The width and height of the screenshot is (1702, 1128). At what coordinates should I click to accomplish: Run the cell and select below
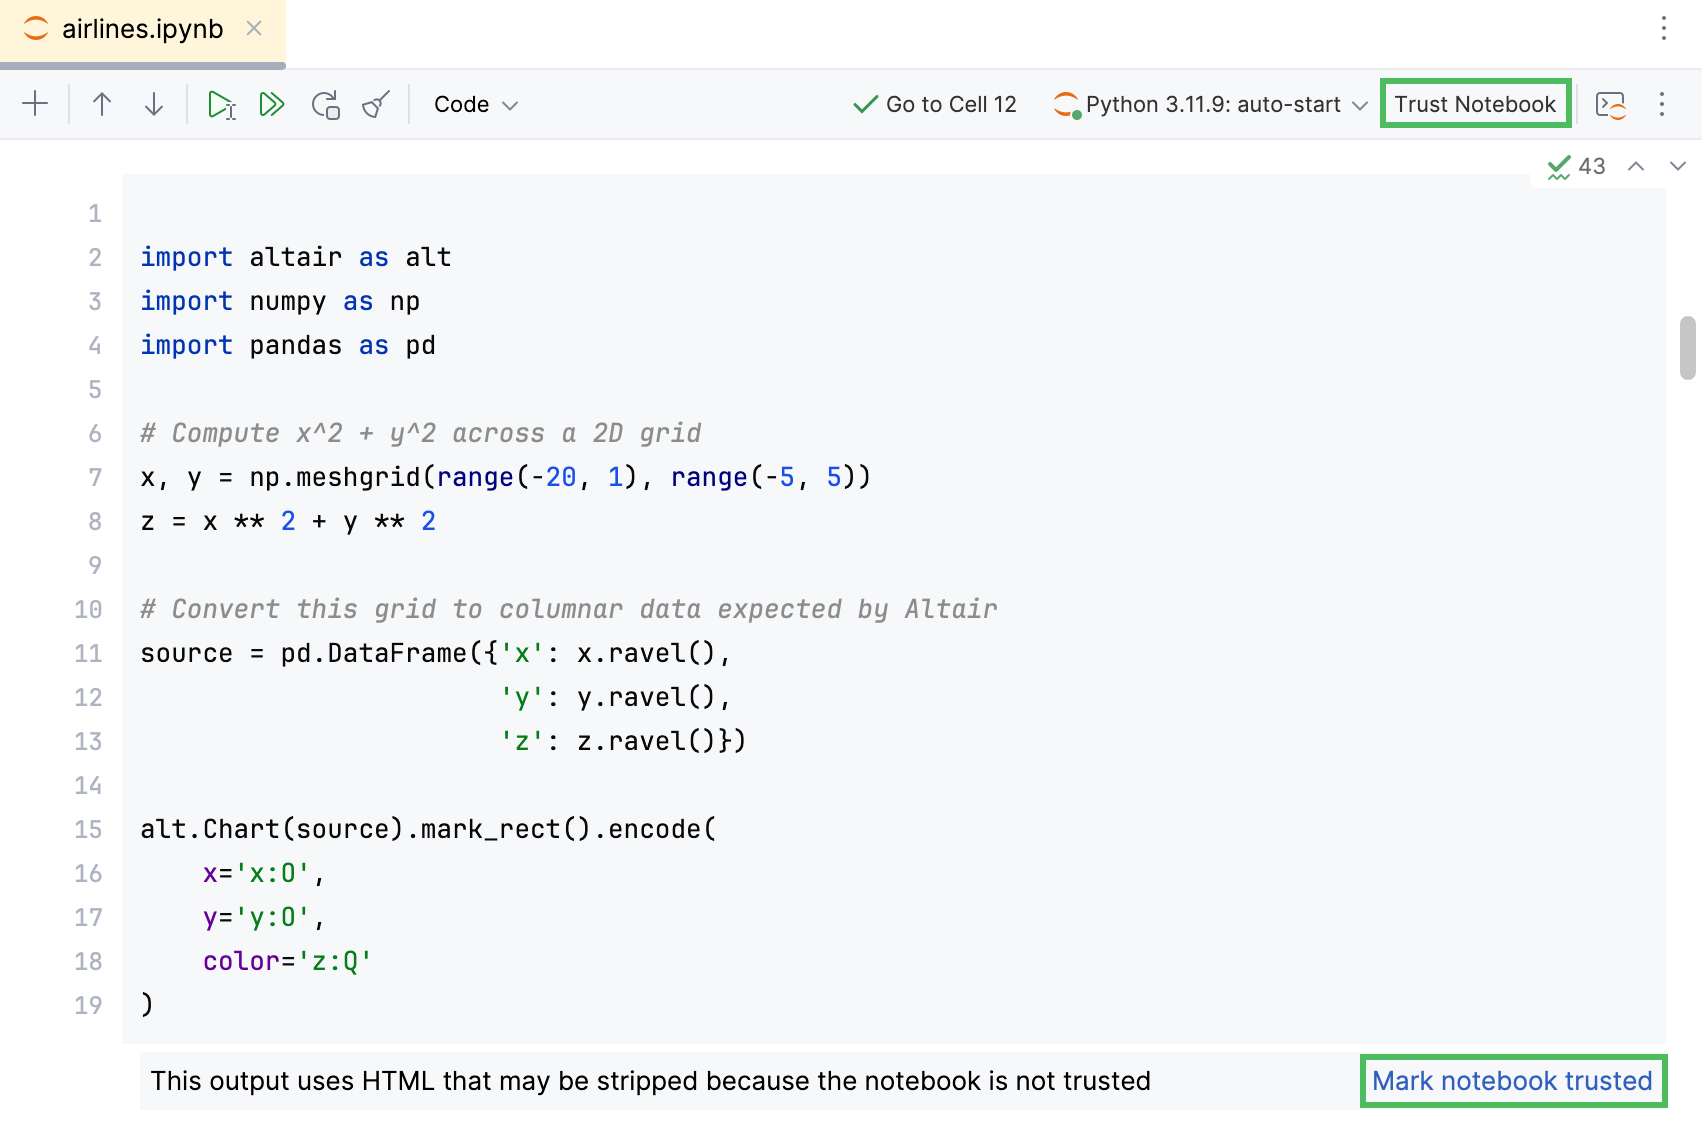point(221,103)
